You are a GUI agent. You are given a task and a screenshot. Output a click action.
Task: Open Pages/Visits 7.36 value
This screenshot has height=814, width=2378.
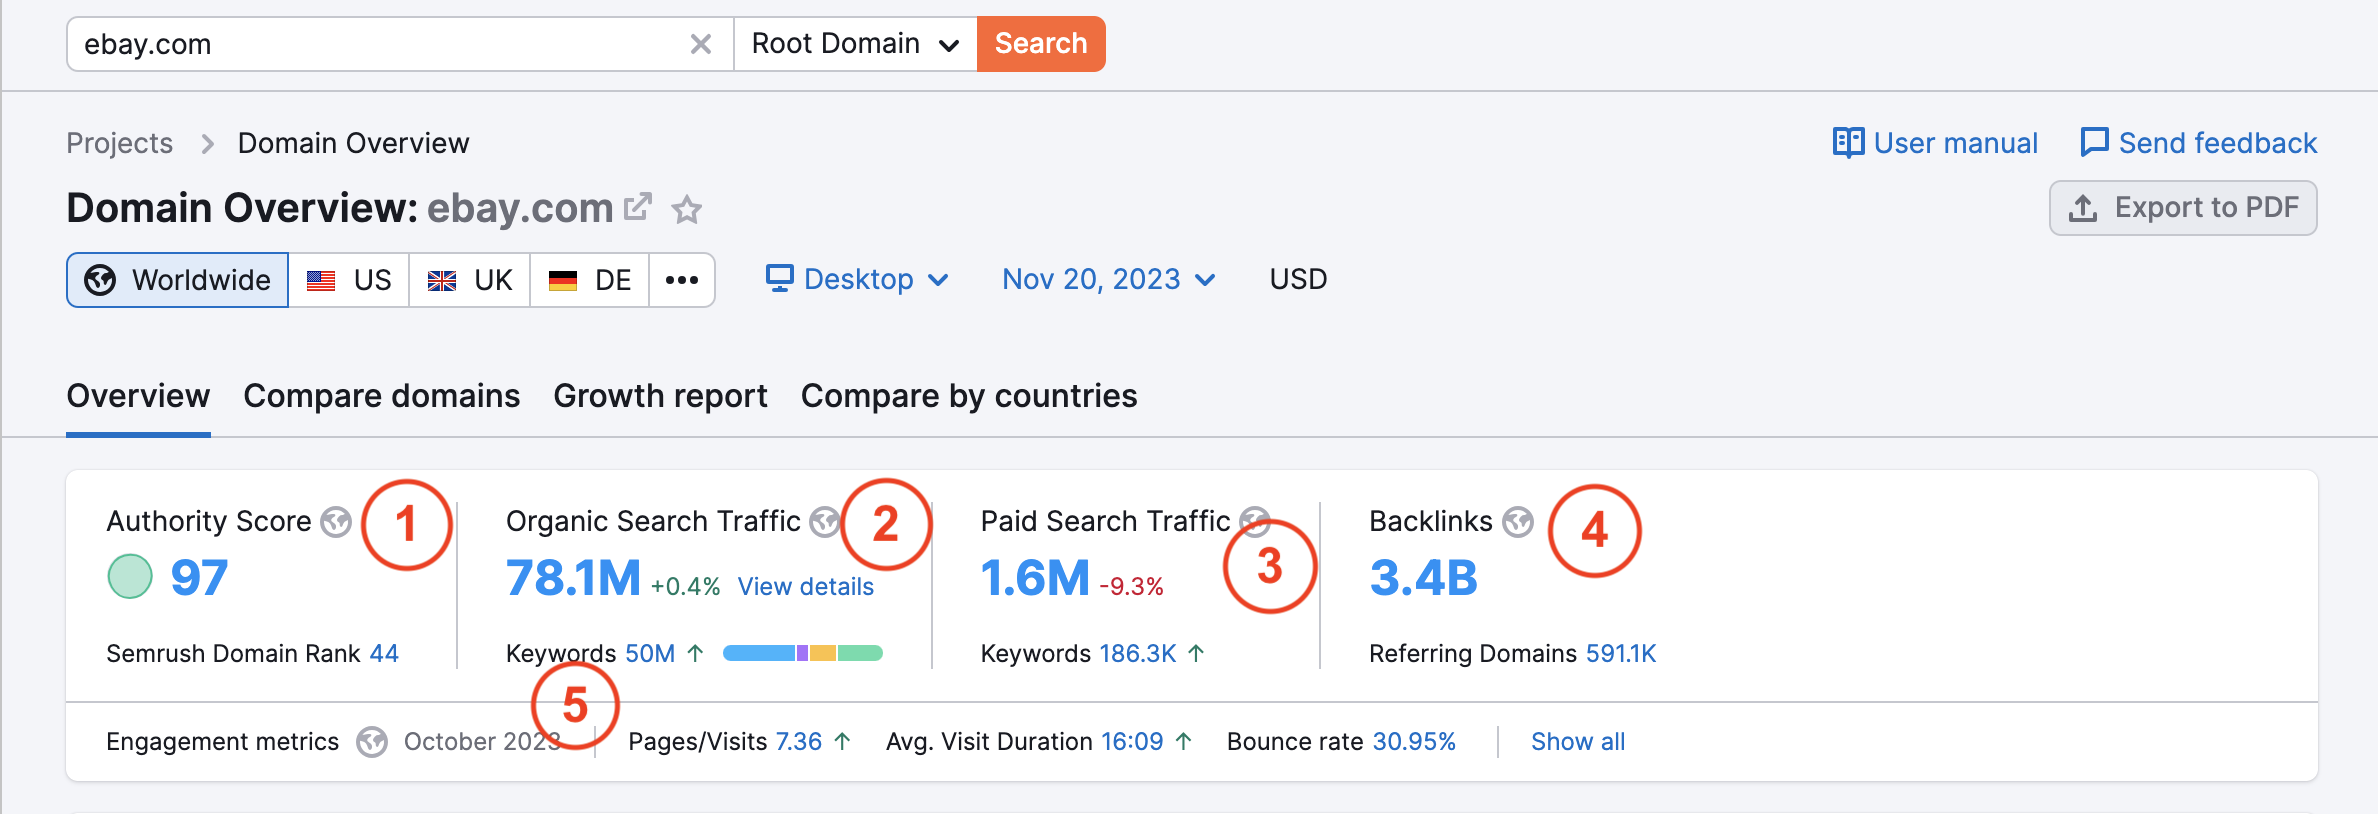coord(798,742)
